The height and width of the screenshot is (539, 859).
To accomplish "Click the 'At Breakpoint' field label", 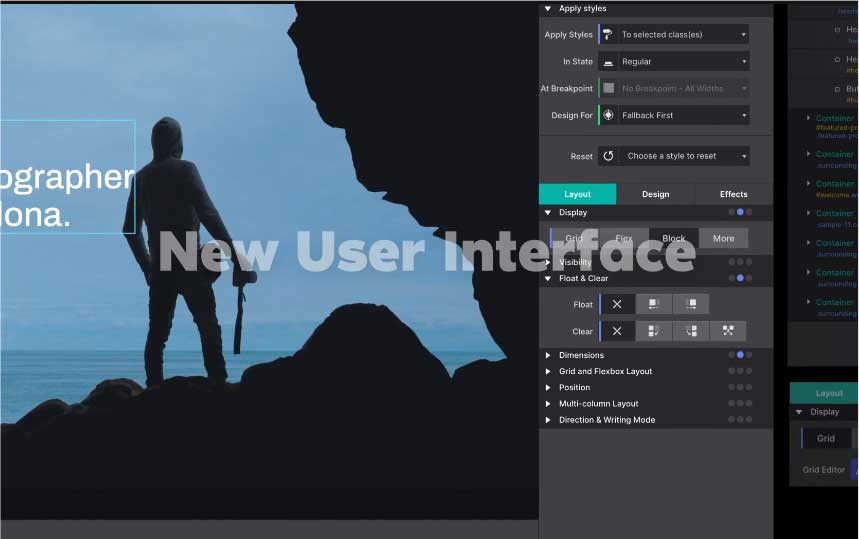I will 566,88.
